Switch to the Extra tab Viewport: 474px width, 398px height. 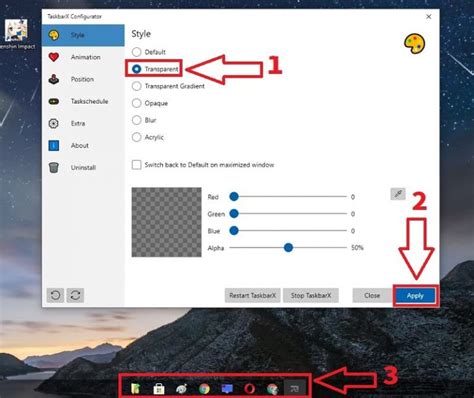(83, 123)
